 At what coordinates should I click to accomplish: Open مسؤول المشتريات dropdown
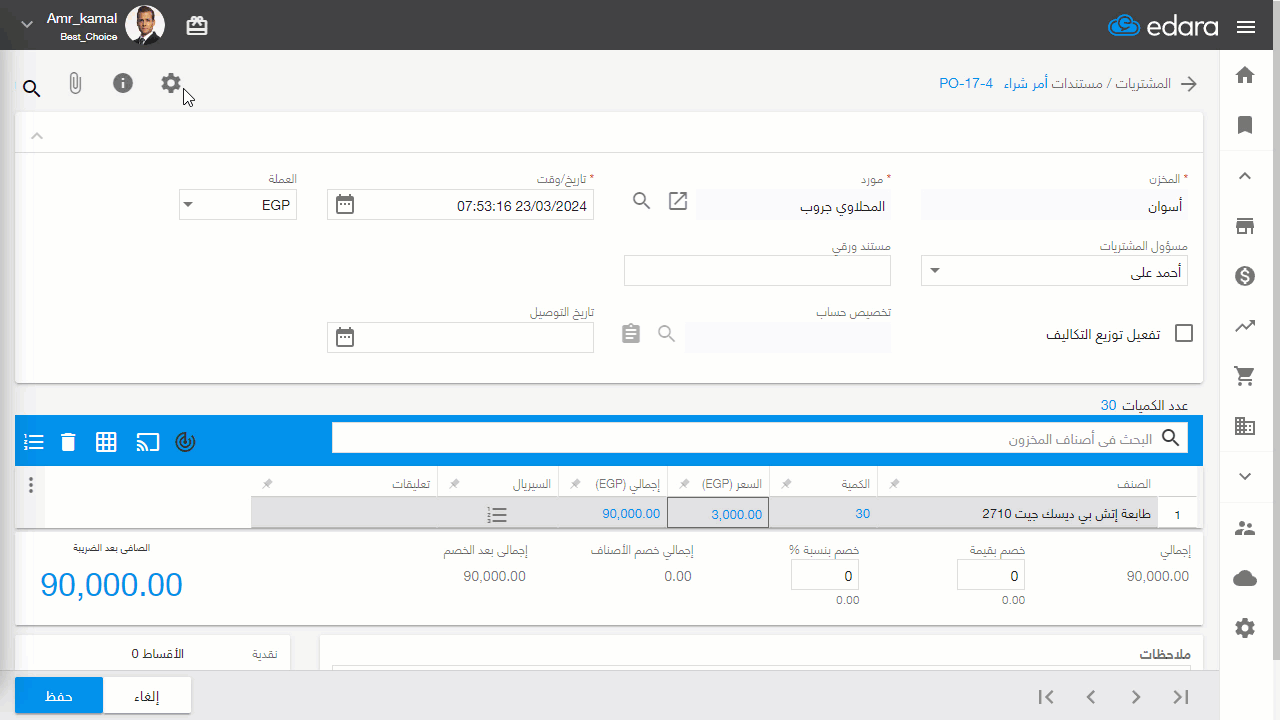click(x=1054, y=271)
